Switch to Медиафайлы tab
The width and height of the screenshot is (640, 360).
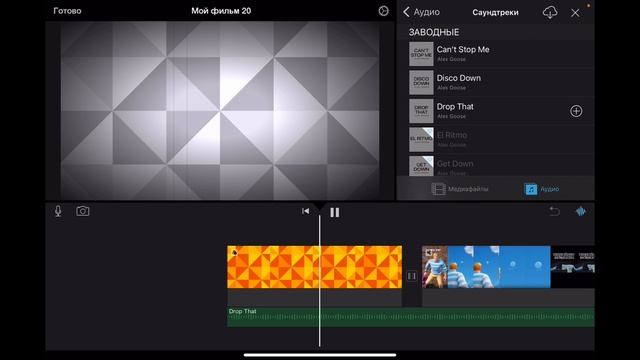pyautogui.click(x=460, y=189)
